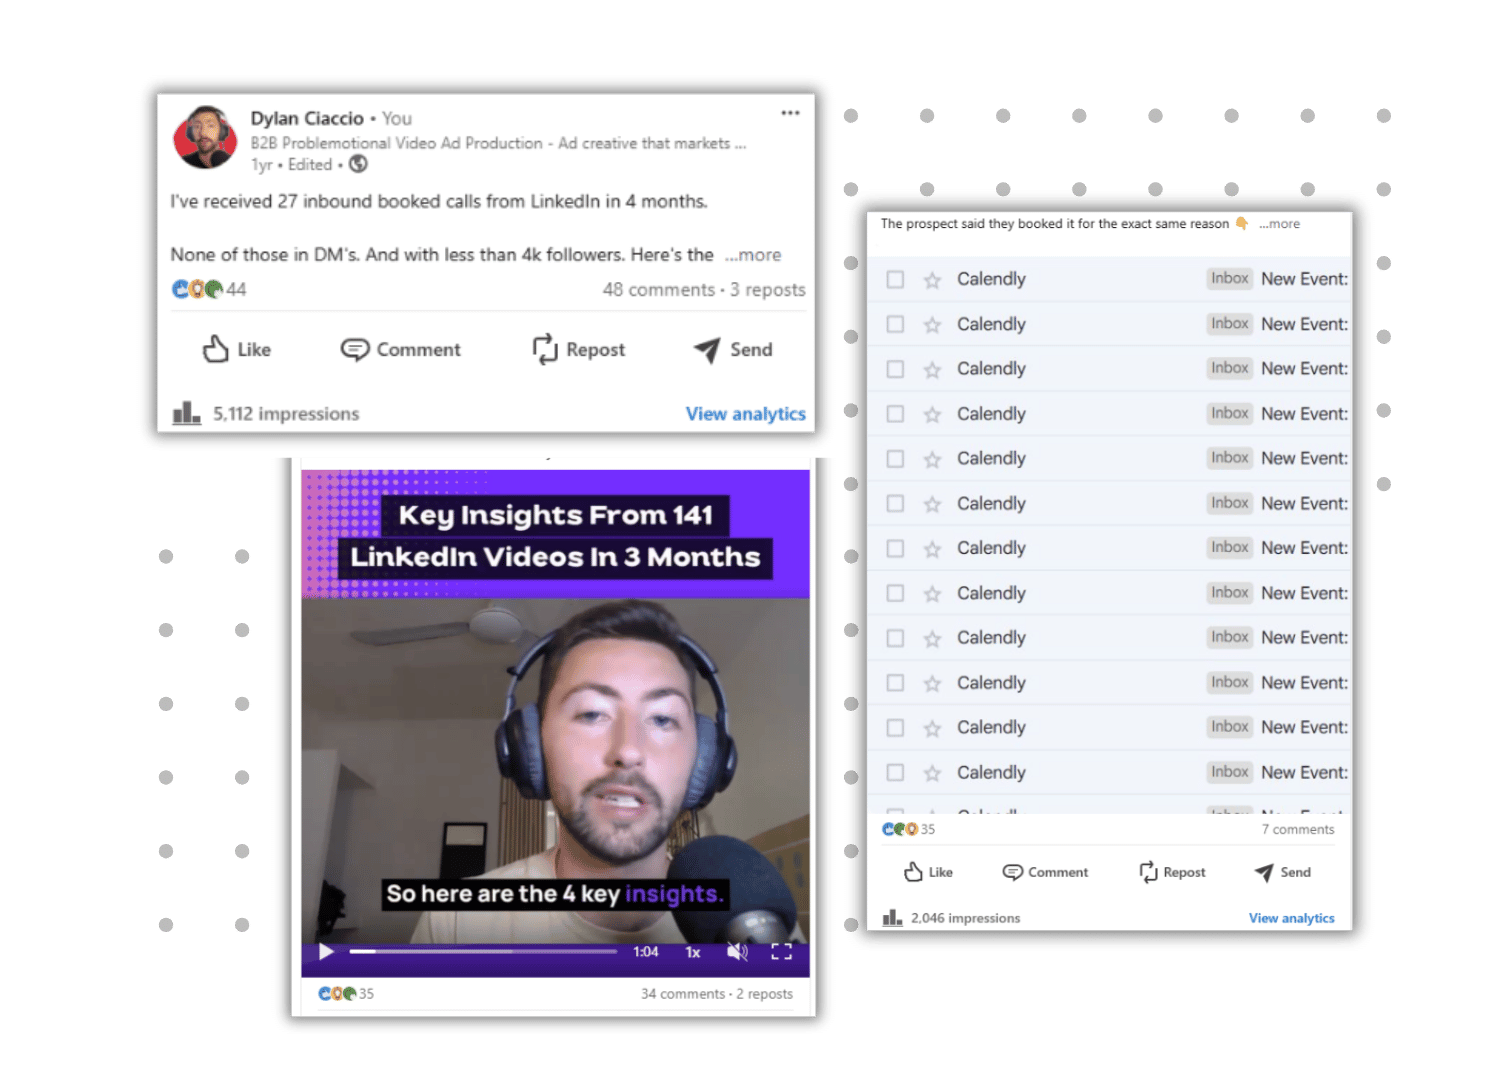This screenshot has height=1080, width=1500.
Task: Enter fullscreen on the video player
Action: click(x=781, y=952)
